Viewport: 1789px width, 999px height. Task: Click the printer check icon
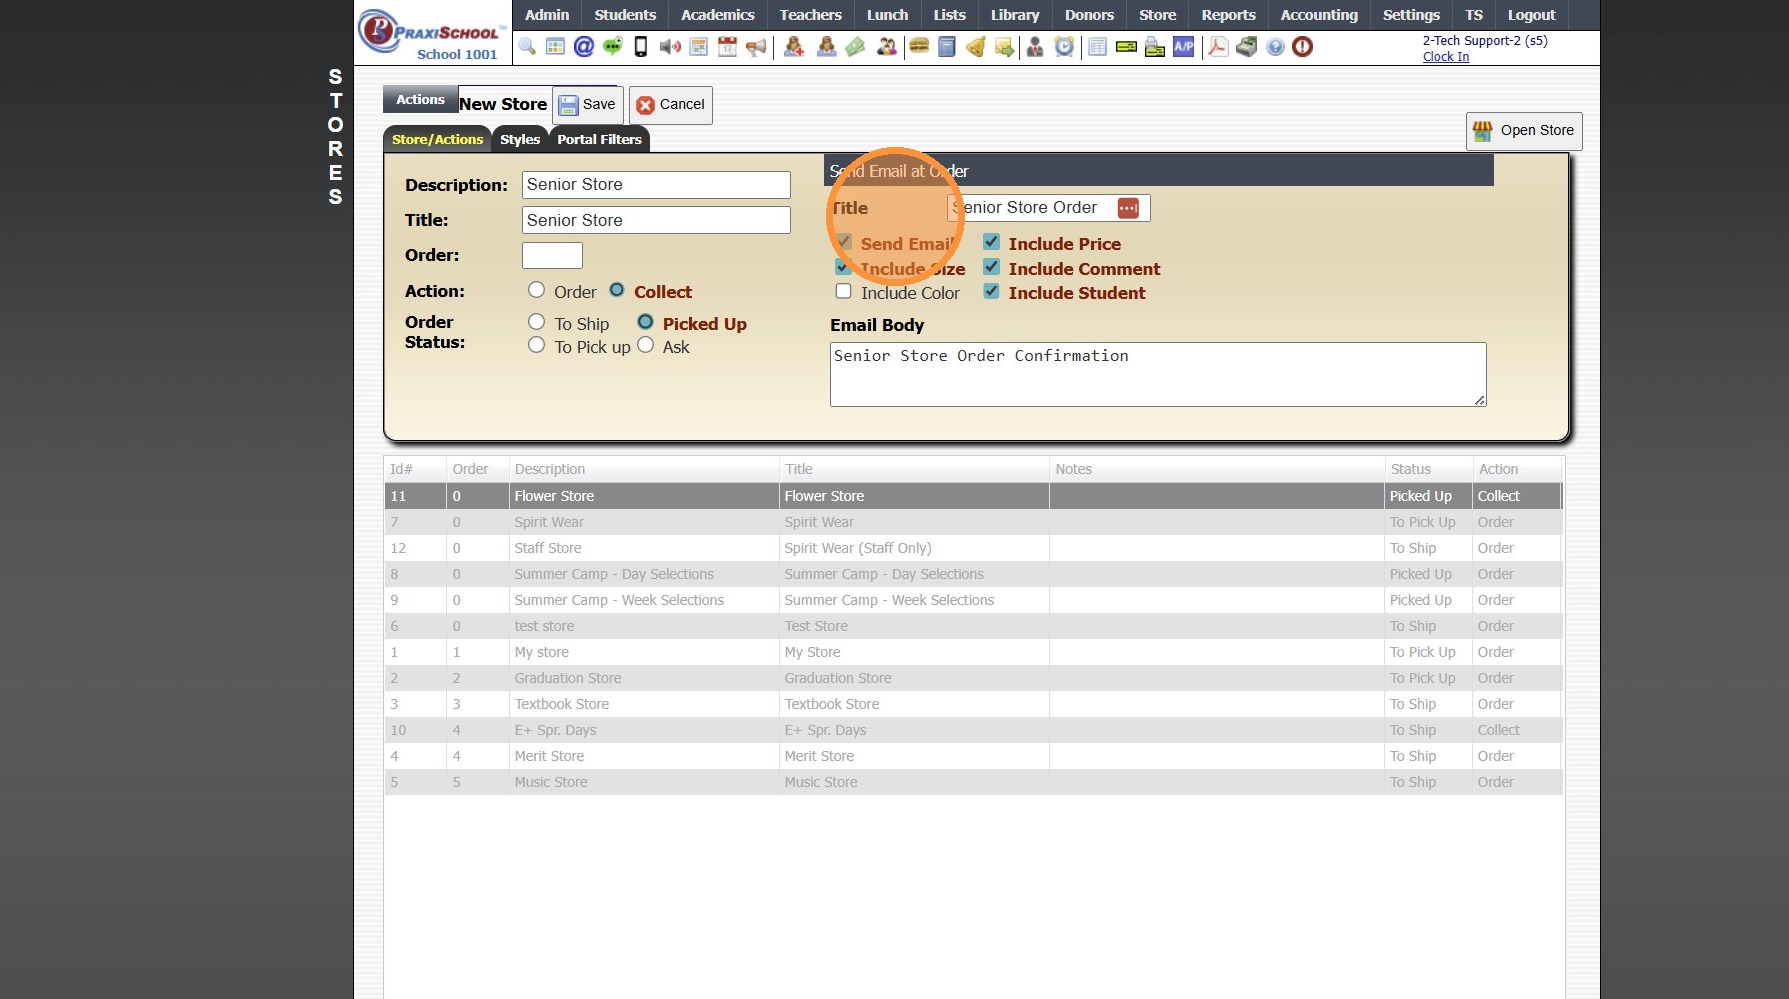pyautogui.click(x=1155, y=47)
